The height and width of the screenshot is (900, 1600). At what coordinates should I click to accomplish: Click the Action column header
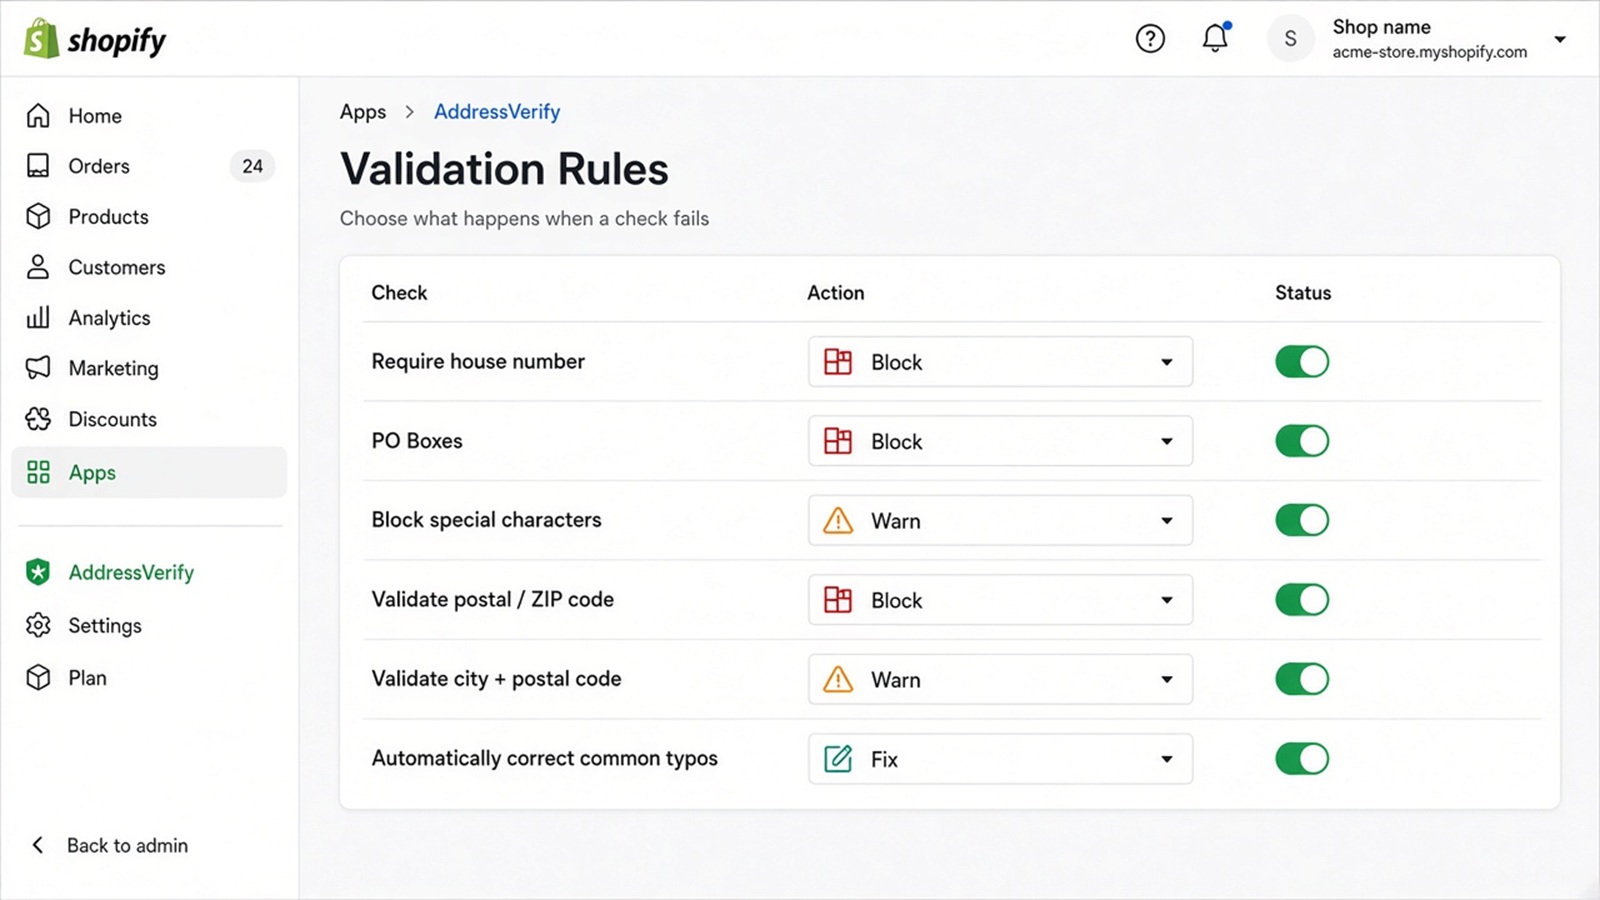[x=836, y=293]
